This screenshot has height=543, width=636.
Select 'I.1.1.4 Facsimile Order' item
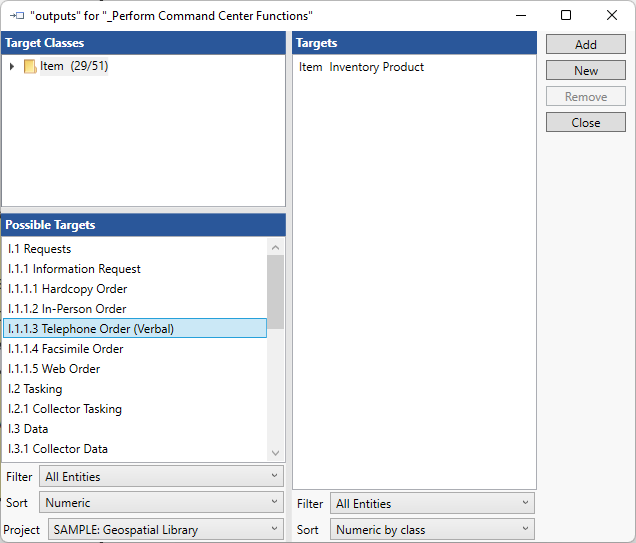(66, 349)
